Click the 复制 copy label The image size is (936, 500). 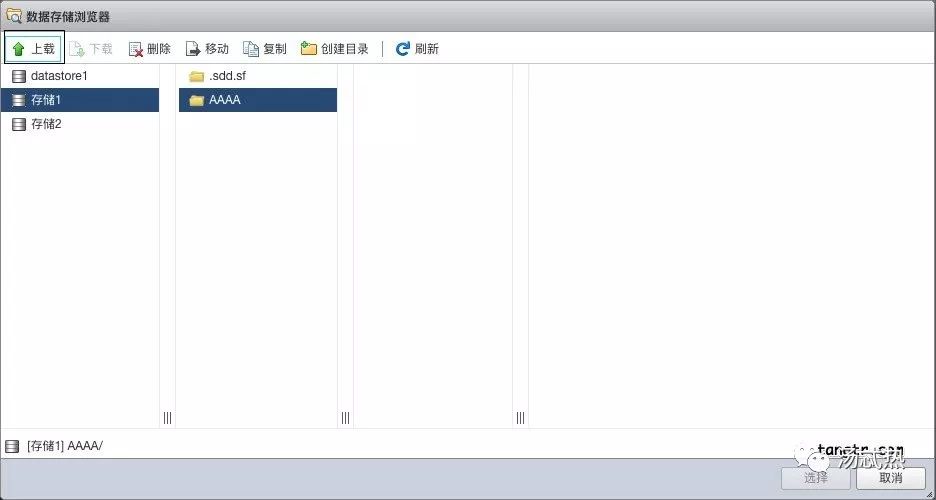(275, 49)
